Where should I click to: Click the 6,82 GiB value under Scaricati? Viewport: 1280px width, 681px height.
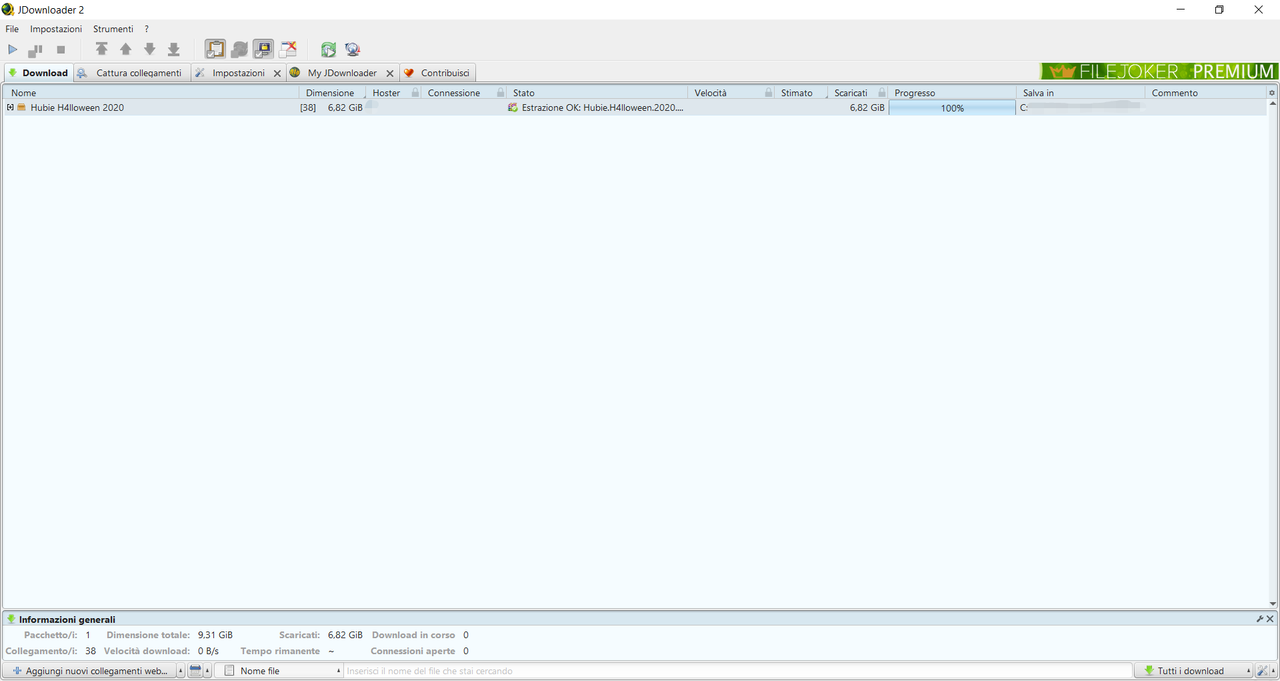click(867, 107)
